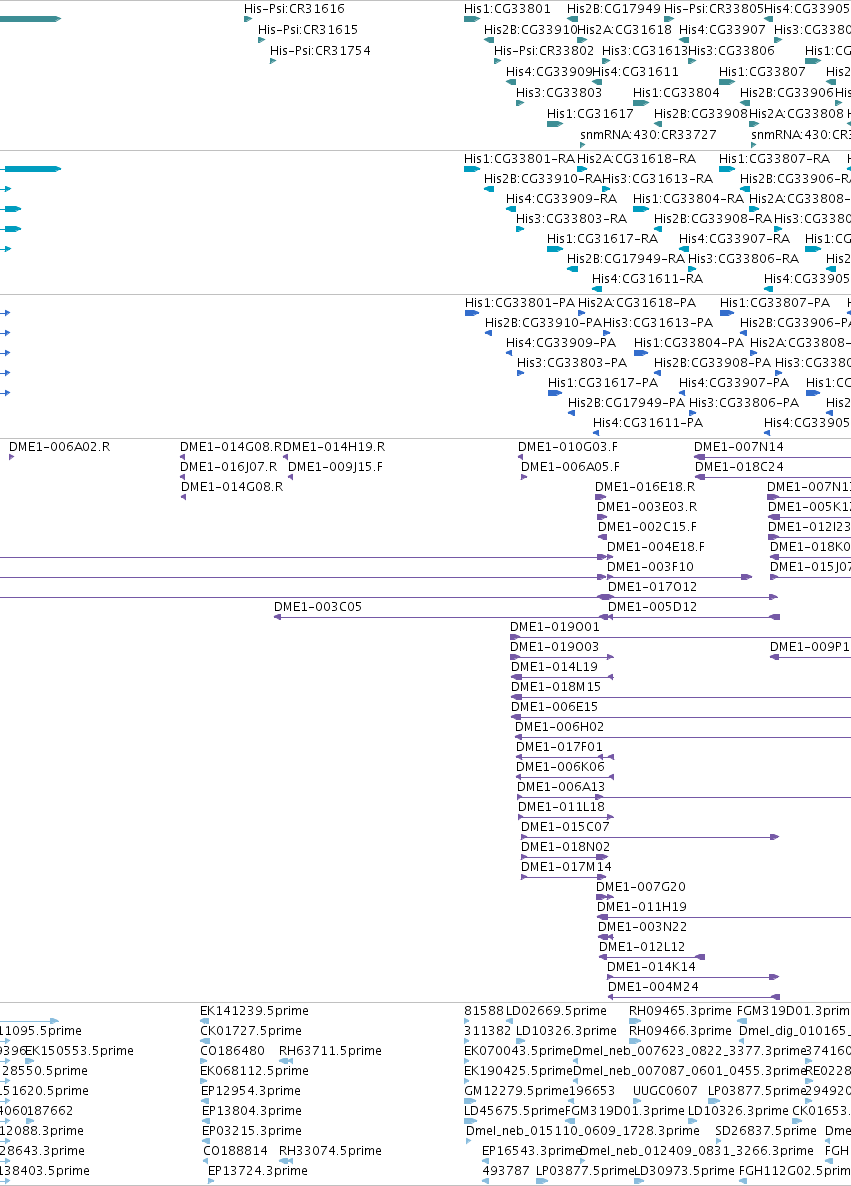This screenshot has height=1186, width=851.
Task: Select the His2B:CG17949 gene in the top track
Action: 613,9
